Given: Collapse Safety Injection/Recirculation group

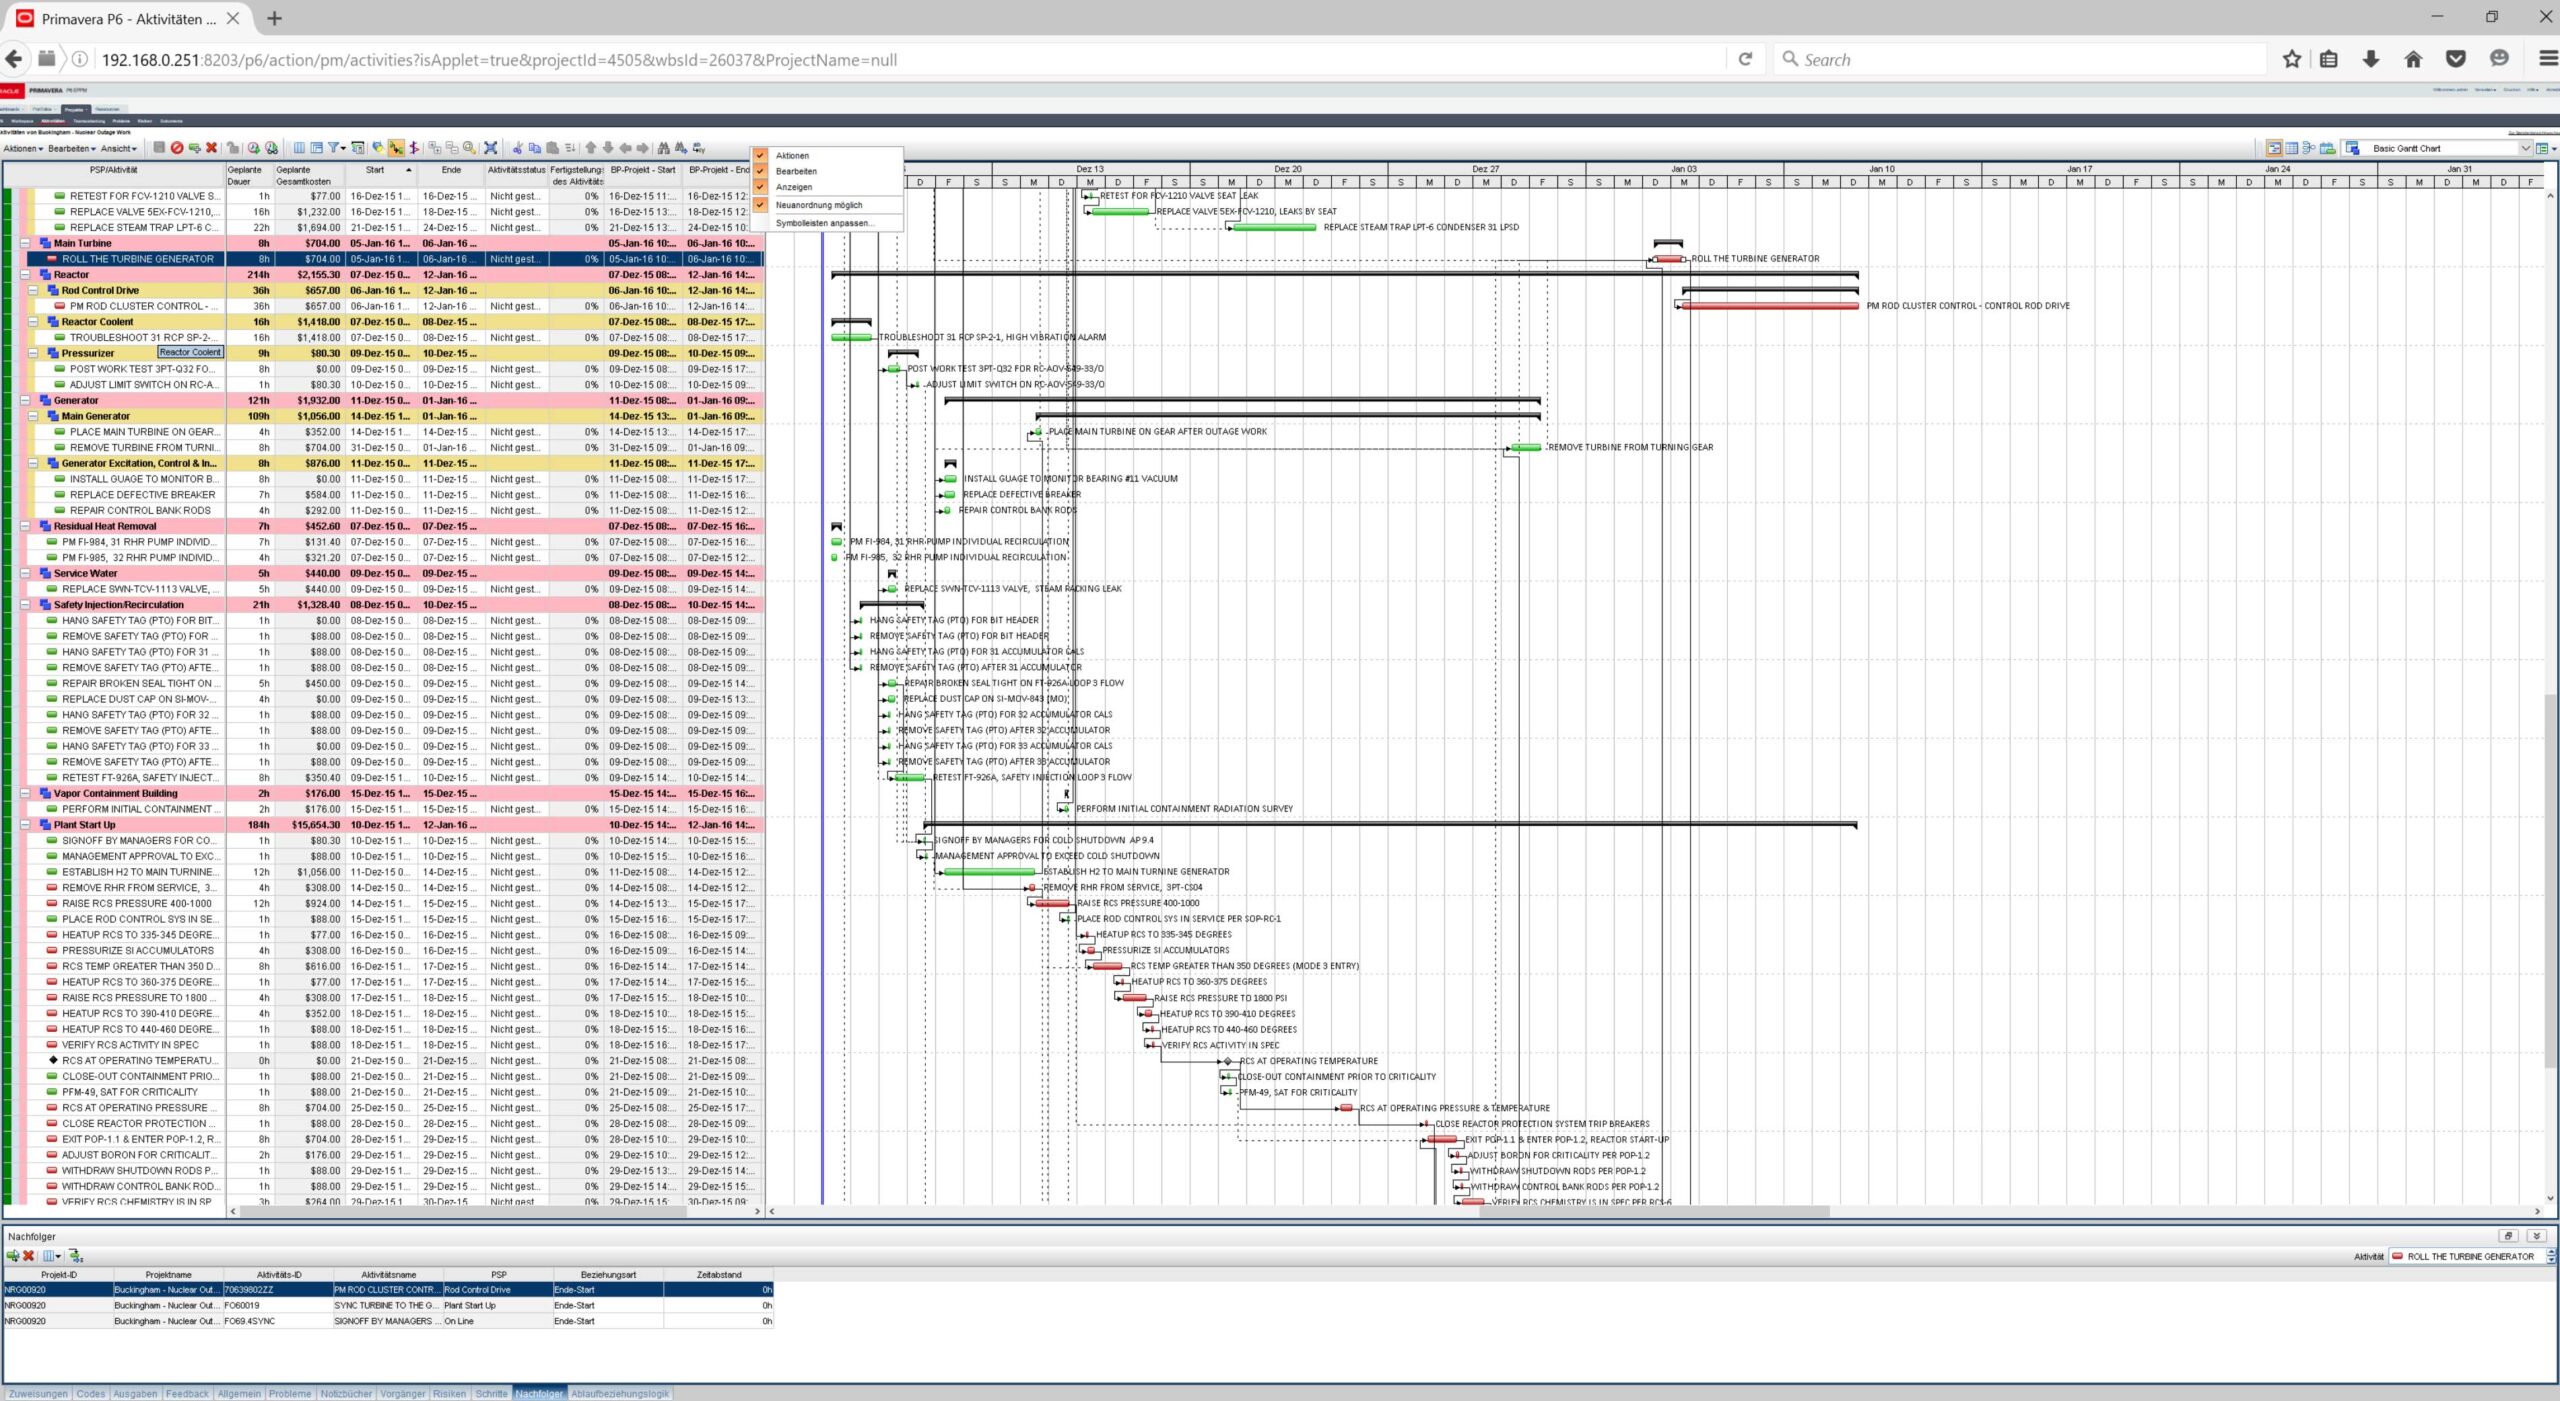Looking at the screenshot, I should [25, 604].
